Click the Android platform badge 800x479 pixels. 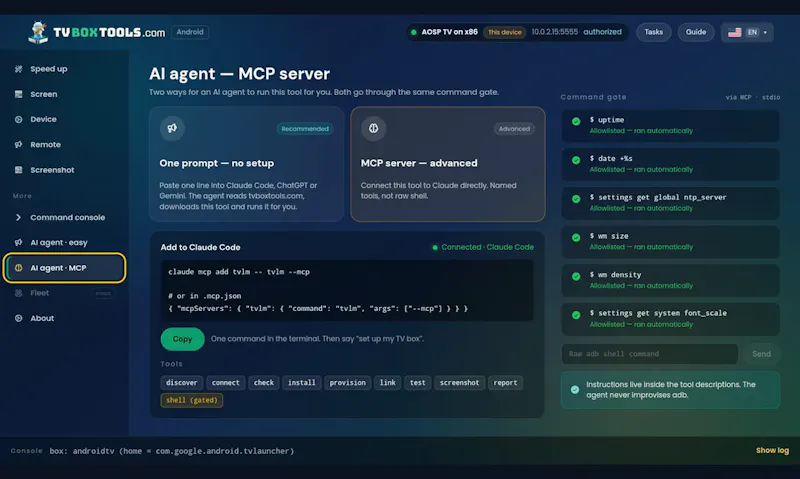(190, 32)
